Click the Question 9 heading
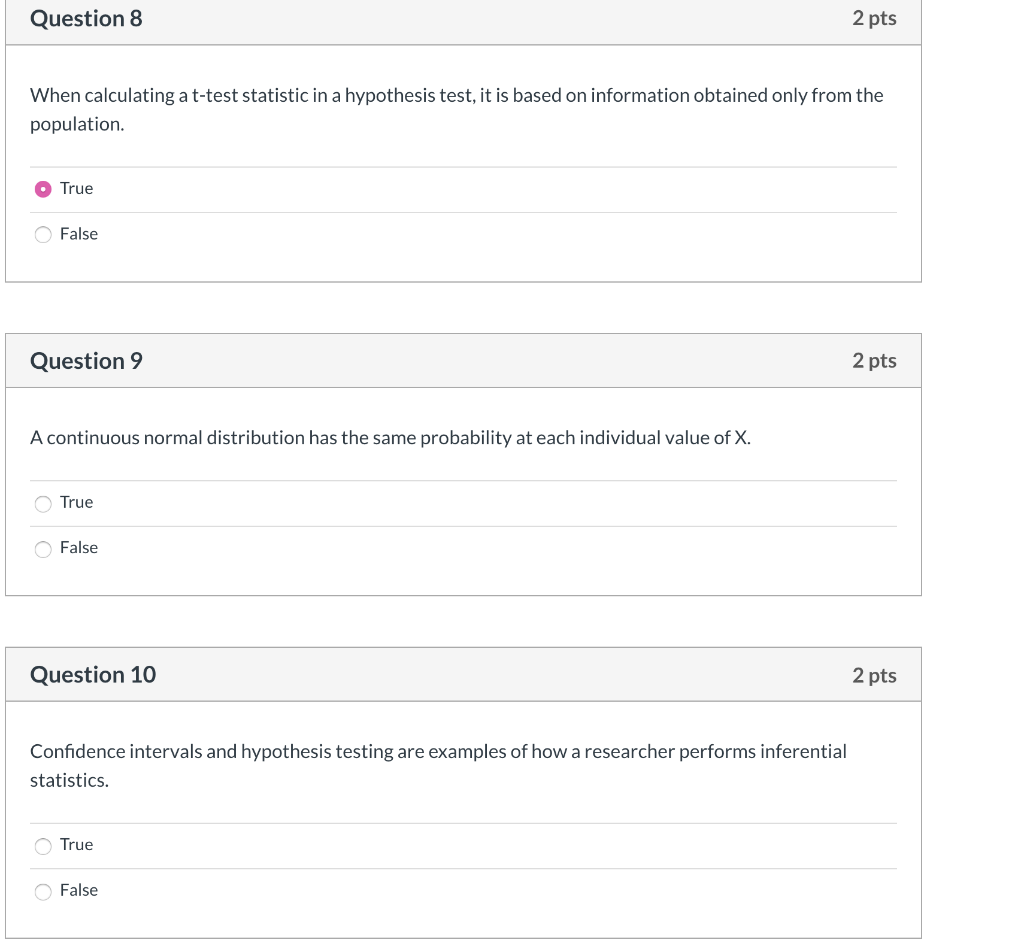Image resolution: width=1024 pixels, height=940 pixels. pos(86,361)
